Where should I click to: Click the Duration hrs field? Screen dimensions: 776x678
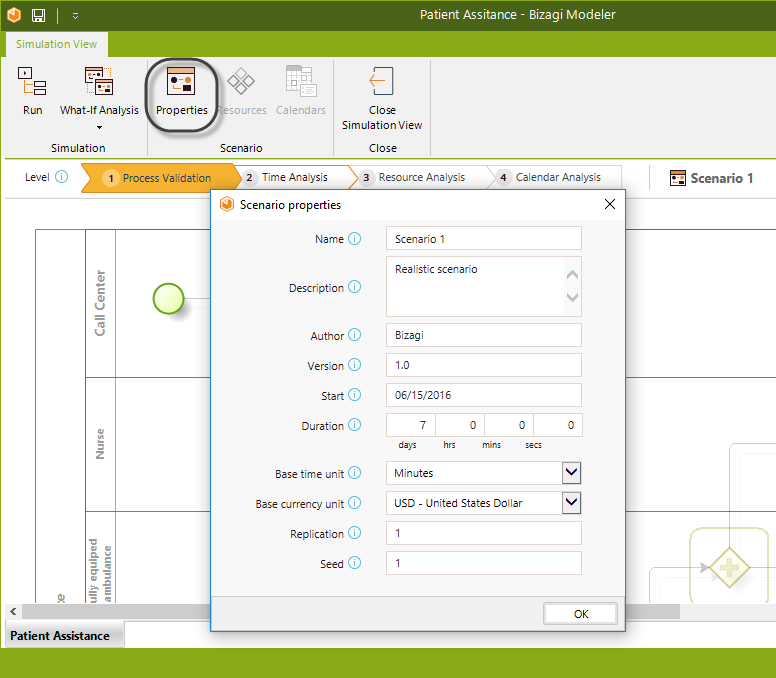pyautogui.click(x=460, y=425)
